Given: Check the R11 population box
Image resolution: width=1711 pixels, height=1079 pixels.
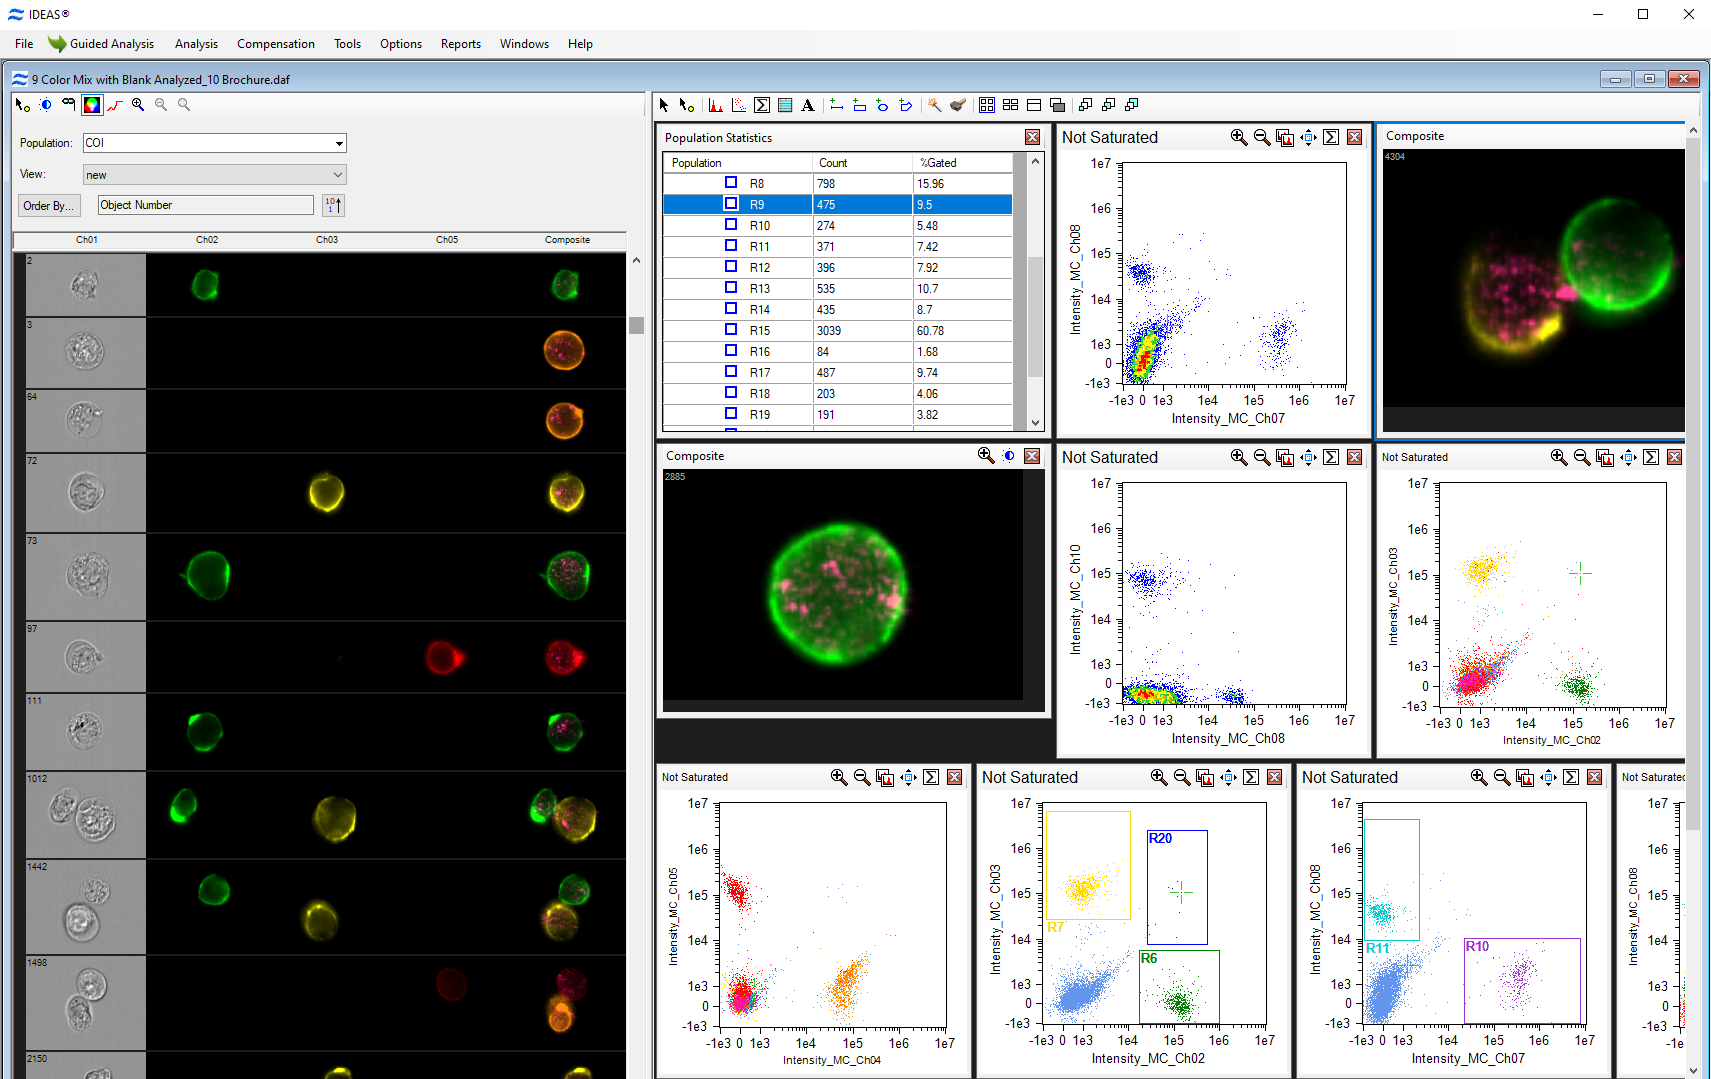Looking at the screenshot, I should [x=731, y=246].
